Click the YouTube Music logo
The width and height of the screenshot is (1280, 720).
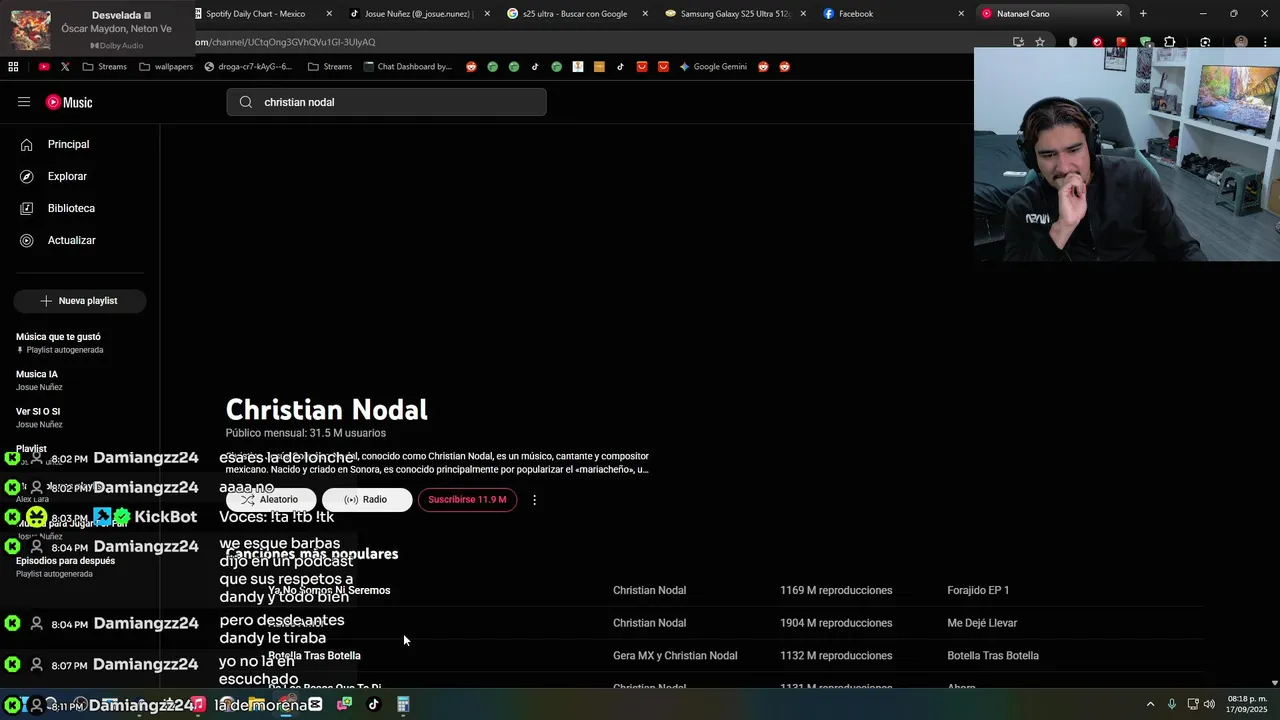tap(69, 102)
